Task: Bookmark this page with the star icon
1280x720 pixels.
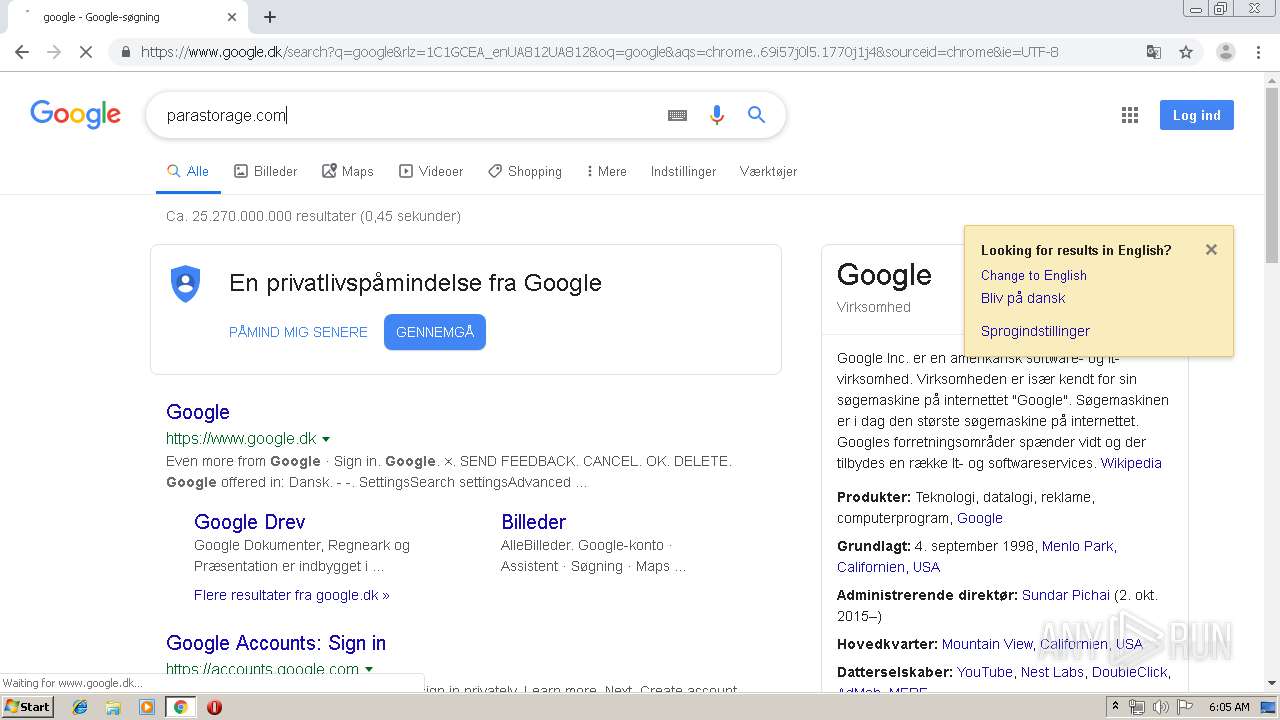Action: pyautogui.click(x=1186, y=52)
